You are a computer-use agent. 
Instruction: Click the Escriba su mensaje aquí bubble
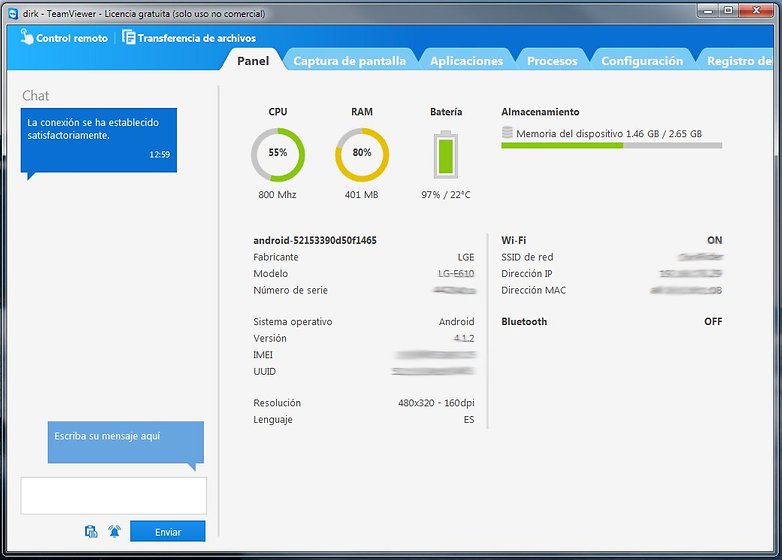pyautogui.click(x=126, y=443)
